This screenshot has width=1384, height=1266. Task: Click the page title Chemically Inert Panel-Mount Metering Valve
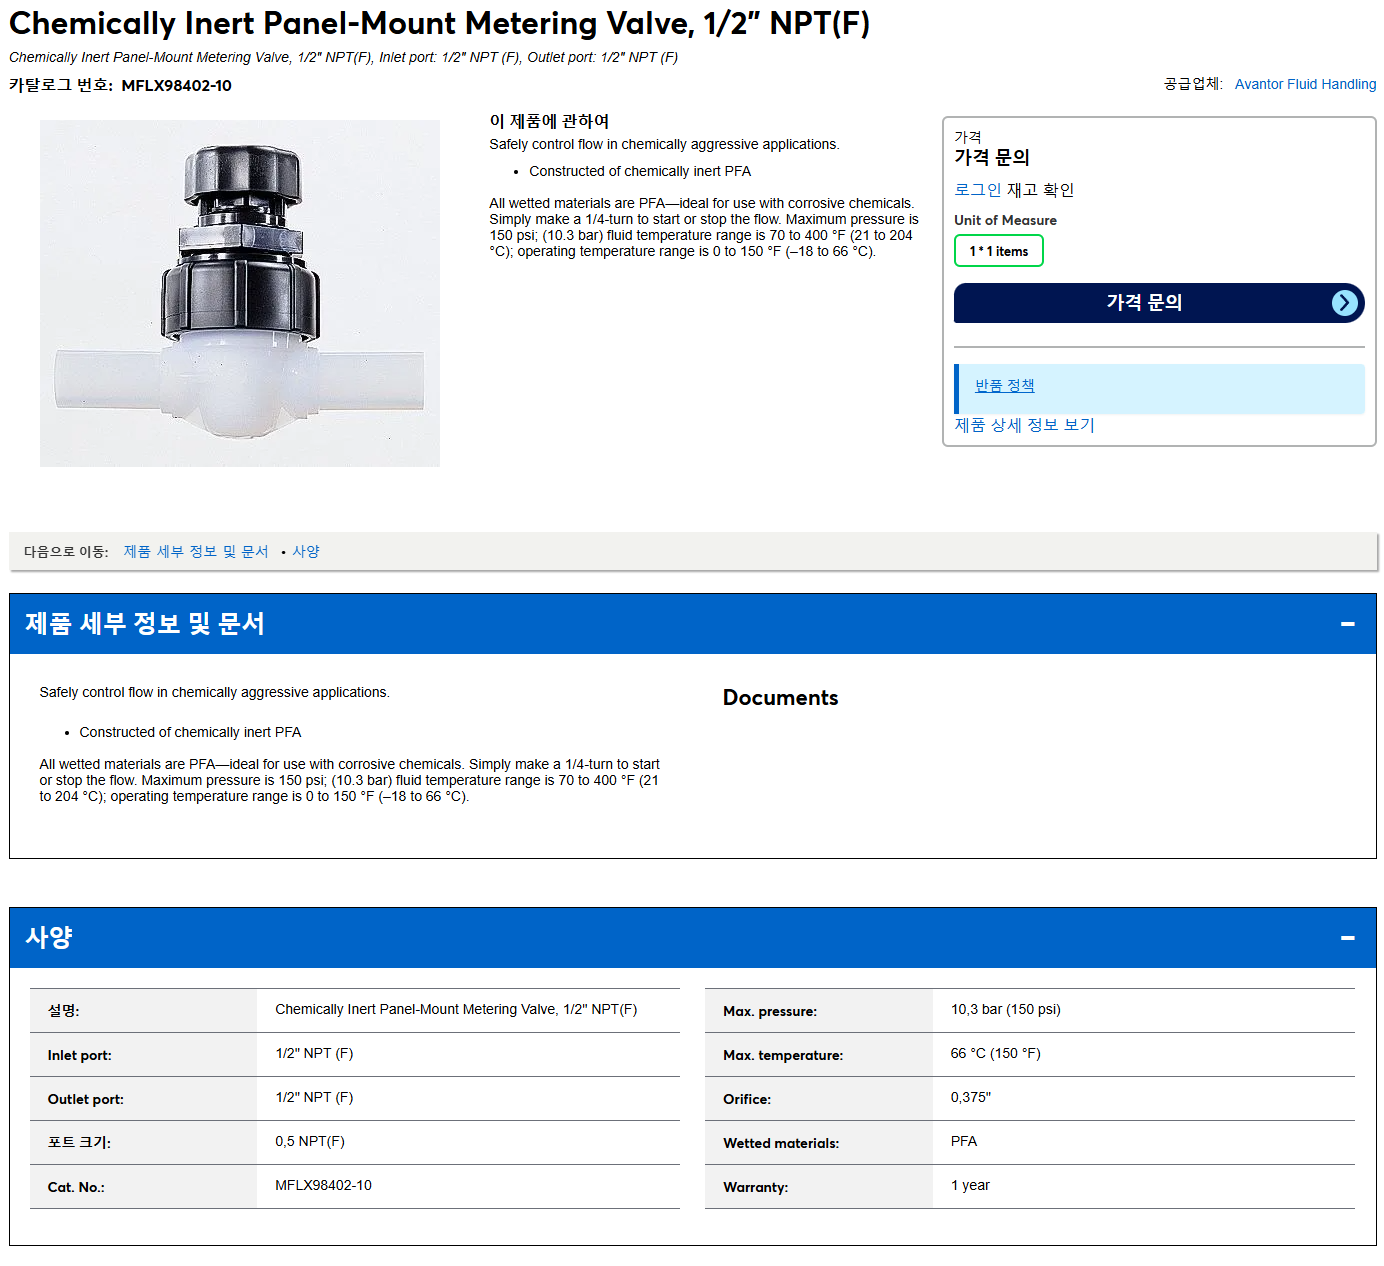439,23
